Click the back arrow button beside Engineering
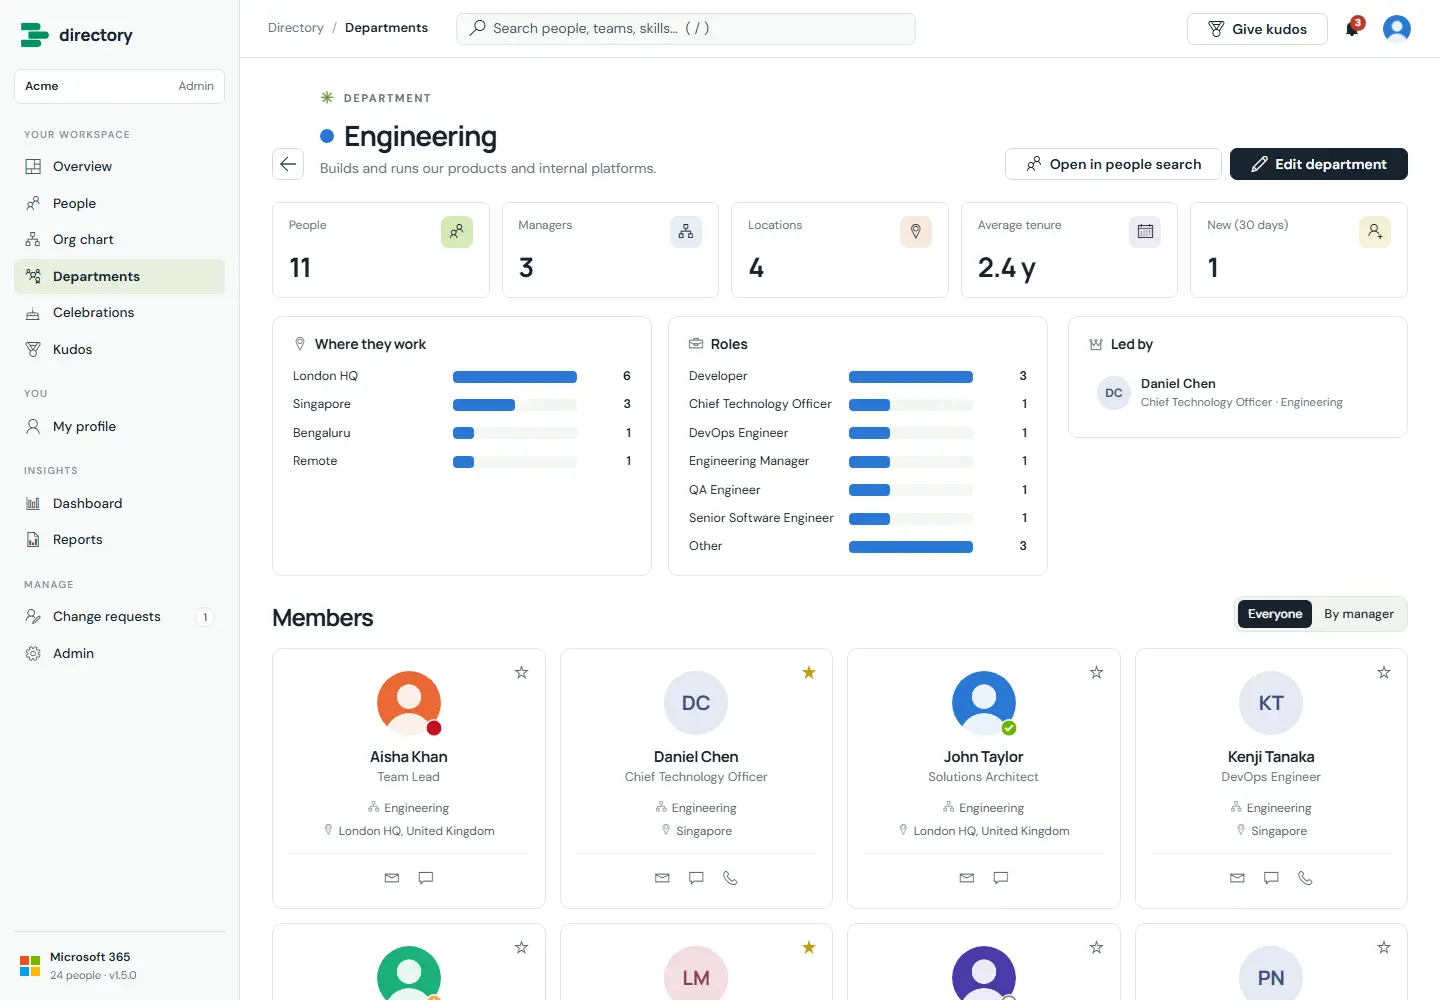This screenshot has height=1000, width=1440. point(288,164)
